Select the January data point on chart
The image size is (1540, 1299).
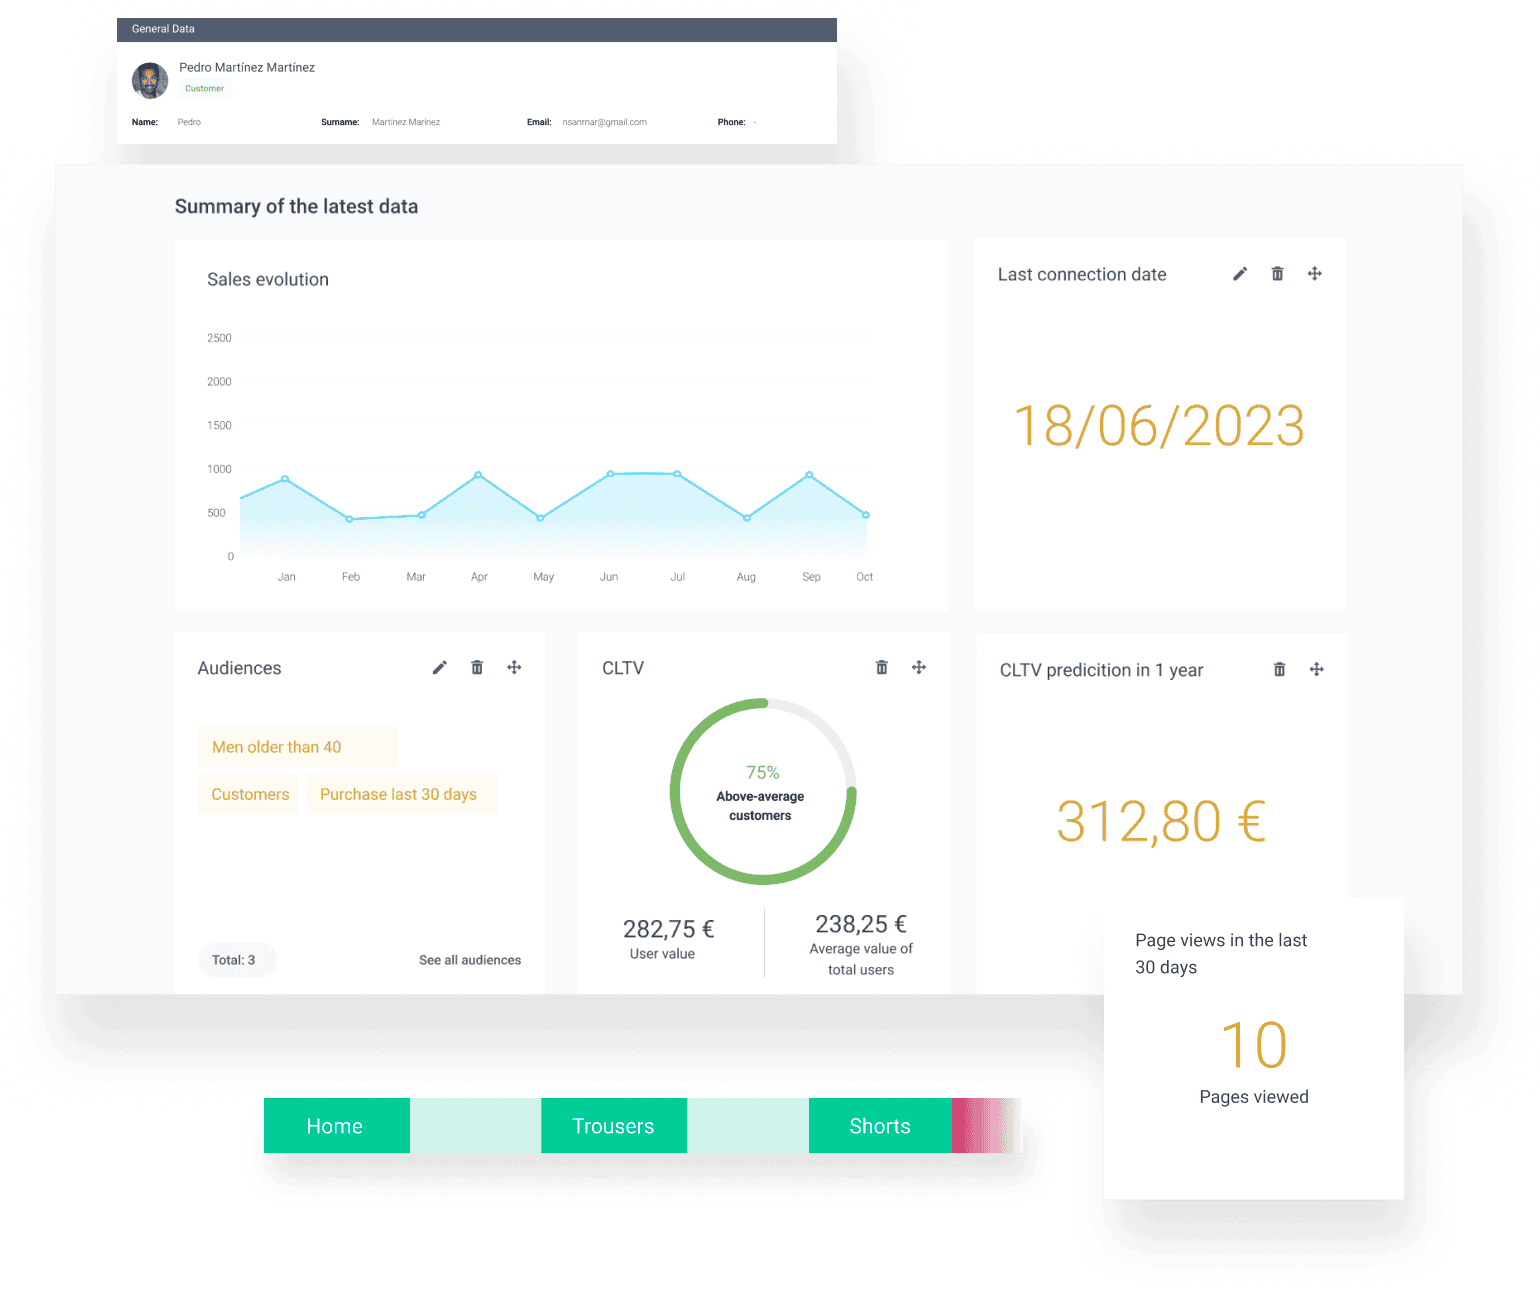tap(286, 479)
